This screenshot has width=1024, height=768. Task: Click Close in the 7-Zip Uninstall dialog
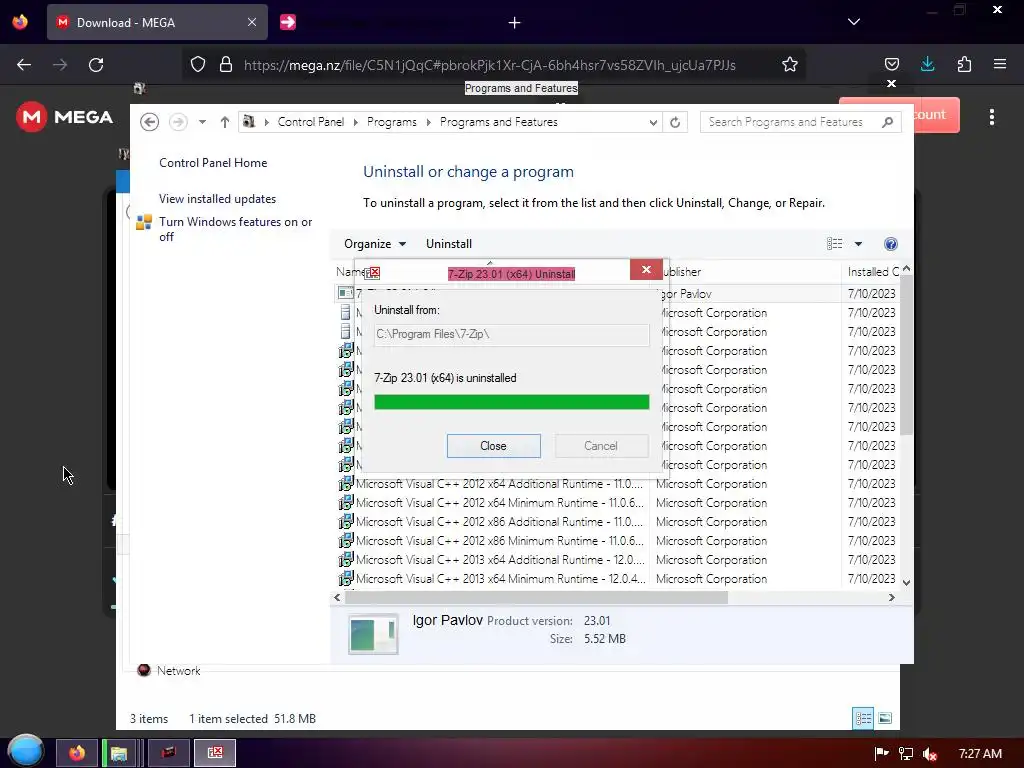coord(493,446)
